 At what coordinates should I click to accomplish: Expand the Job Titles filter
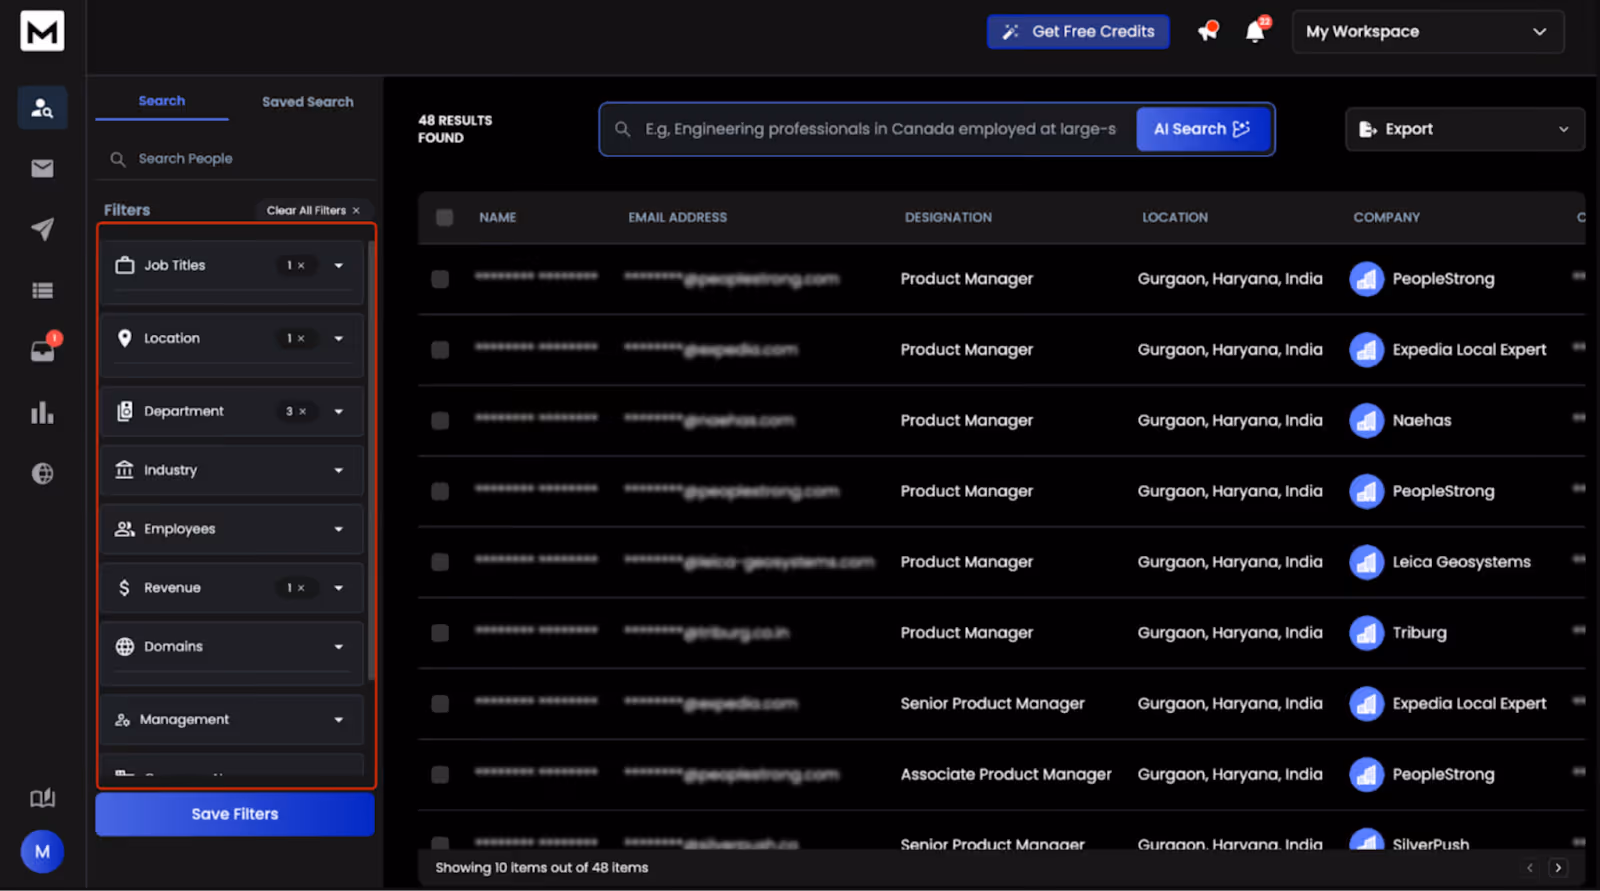click(339, 265)
